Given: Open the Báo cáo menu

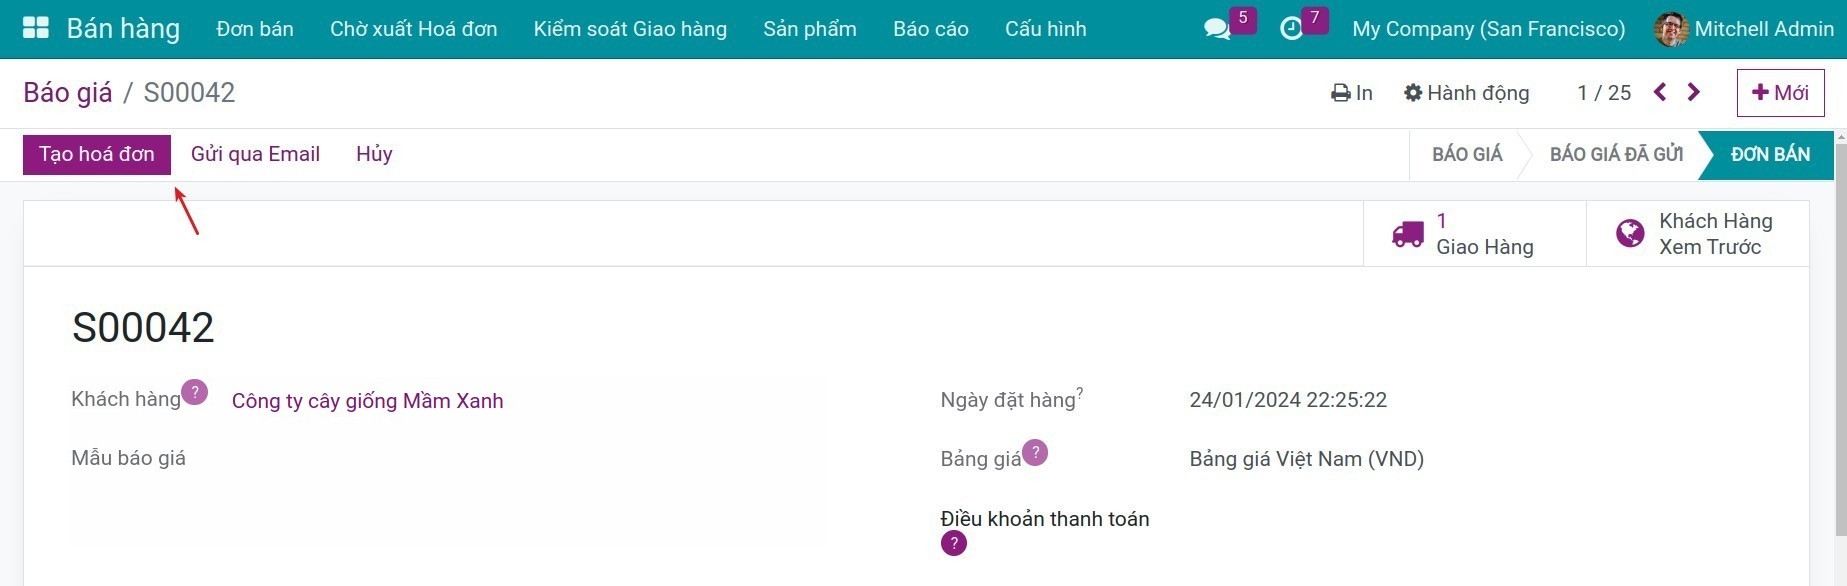Looking at the screenshot, I should tap(931, 29).
